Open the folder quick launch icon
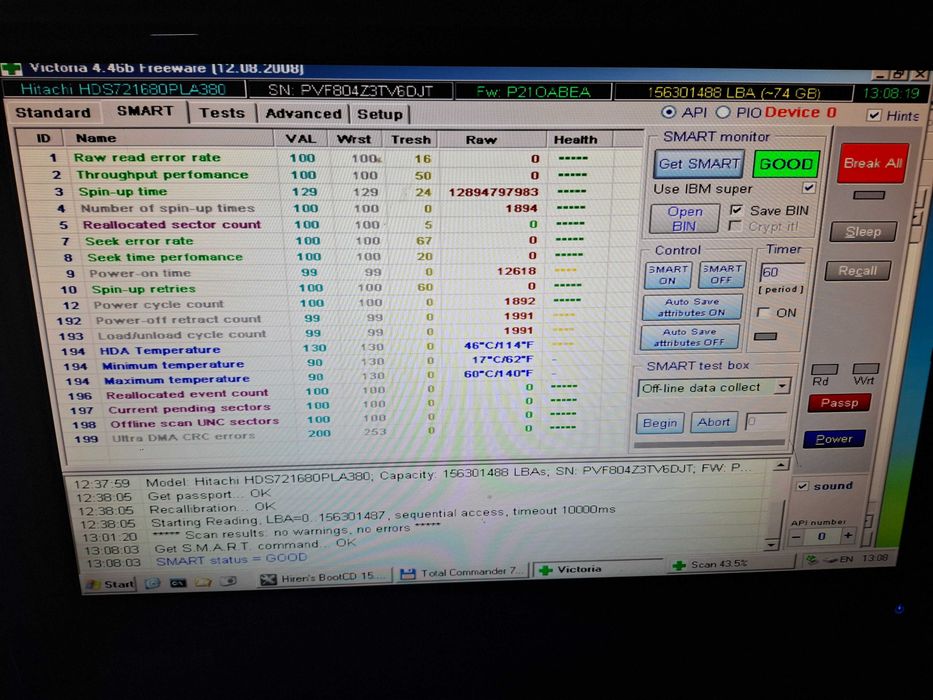The width and height of the screenshot is (933, 700). click(203, 582)
